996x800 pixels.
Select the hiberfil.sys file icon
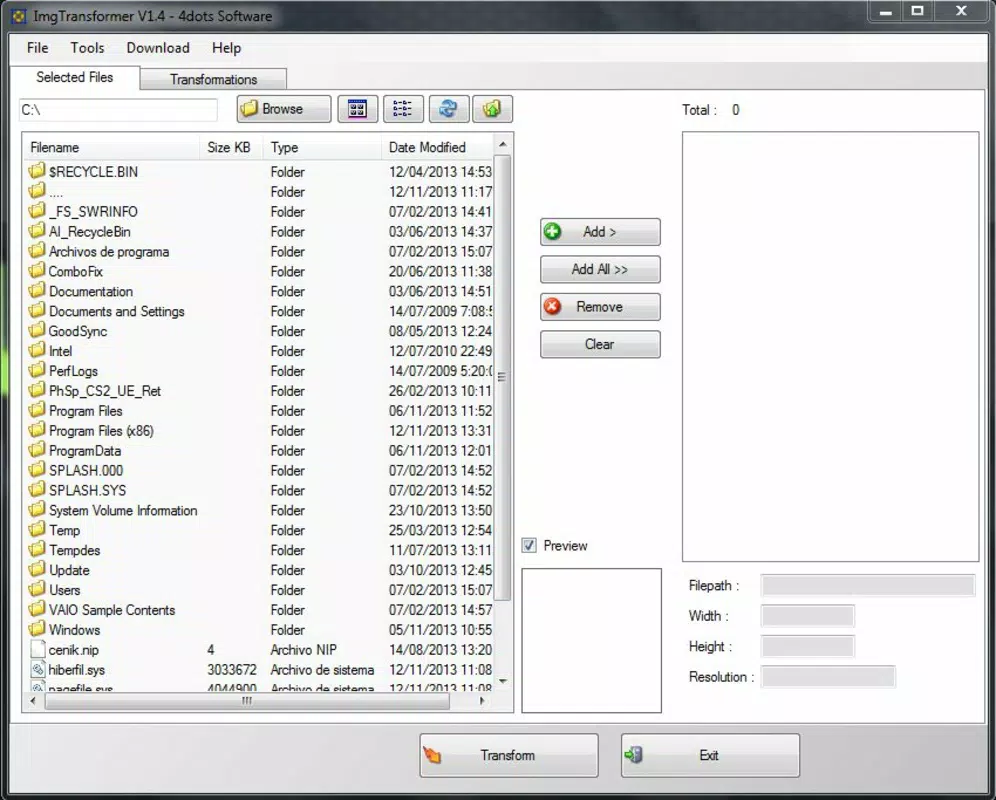pos(37,669)
